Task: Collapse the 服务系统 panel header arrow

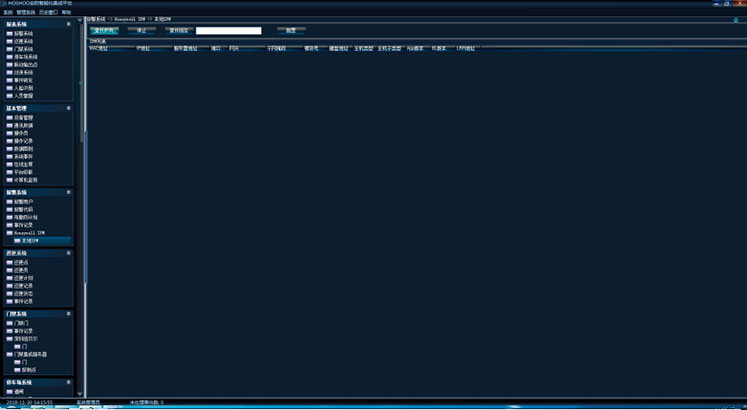Action: click(x=69, y=23)
